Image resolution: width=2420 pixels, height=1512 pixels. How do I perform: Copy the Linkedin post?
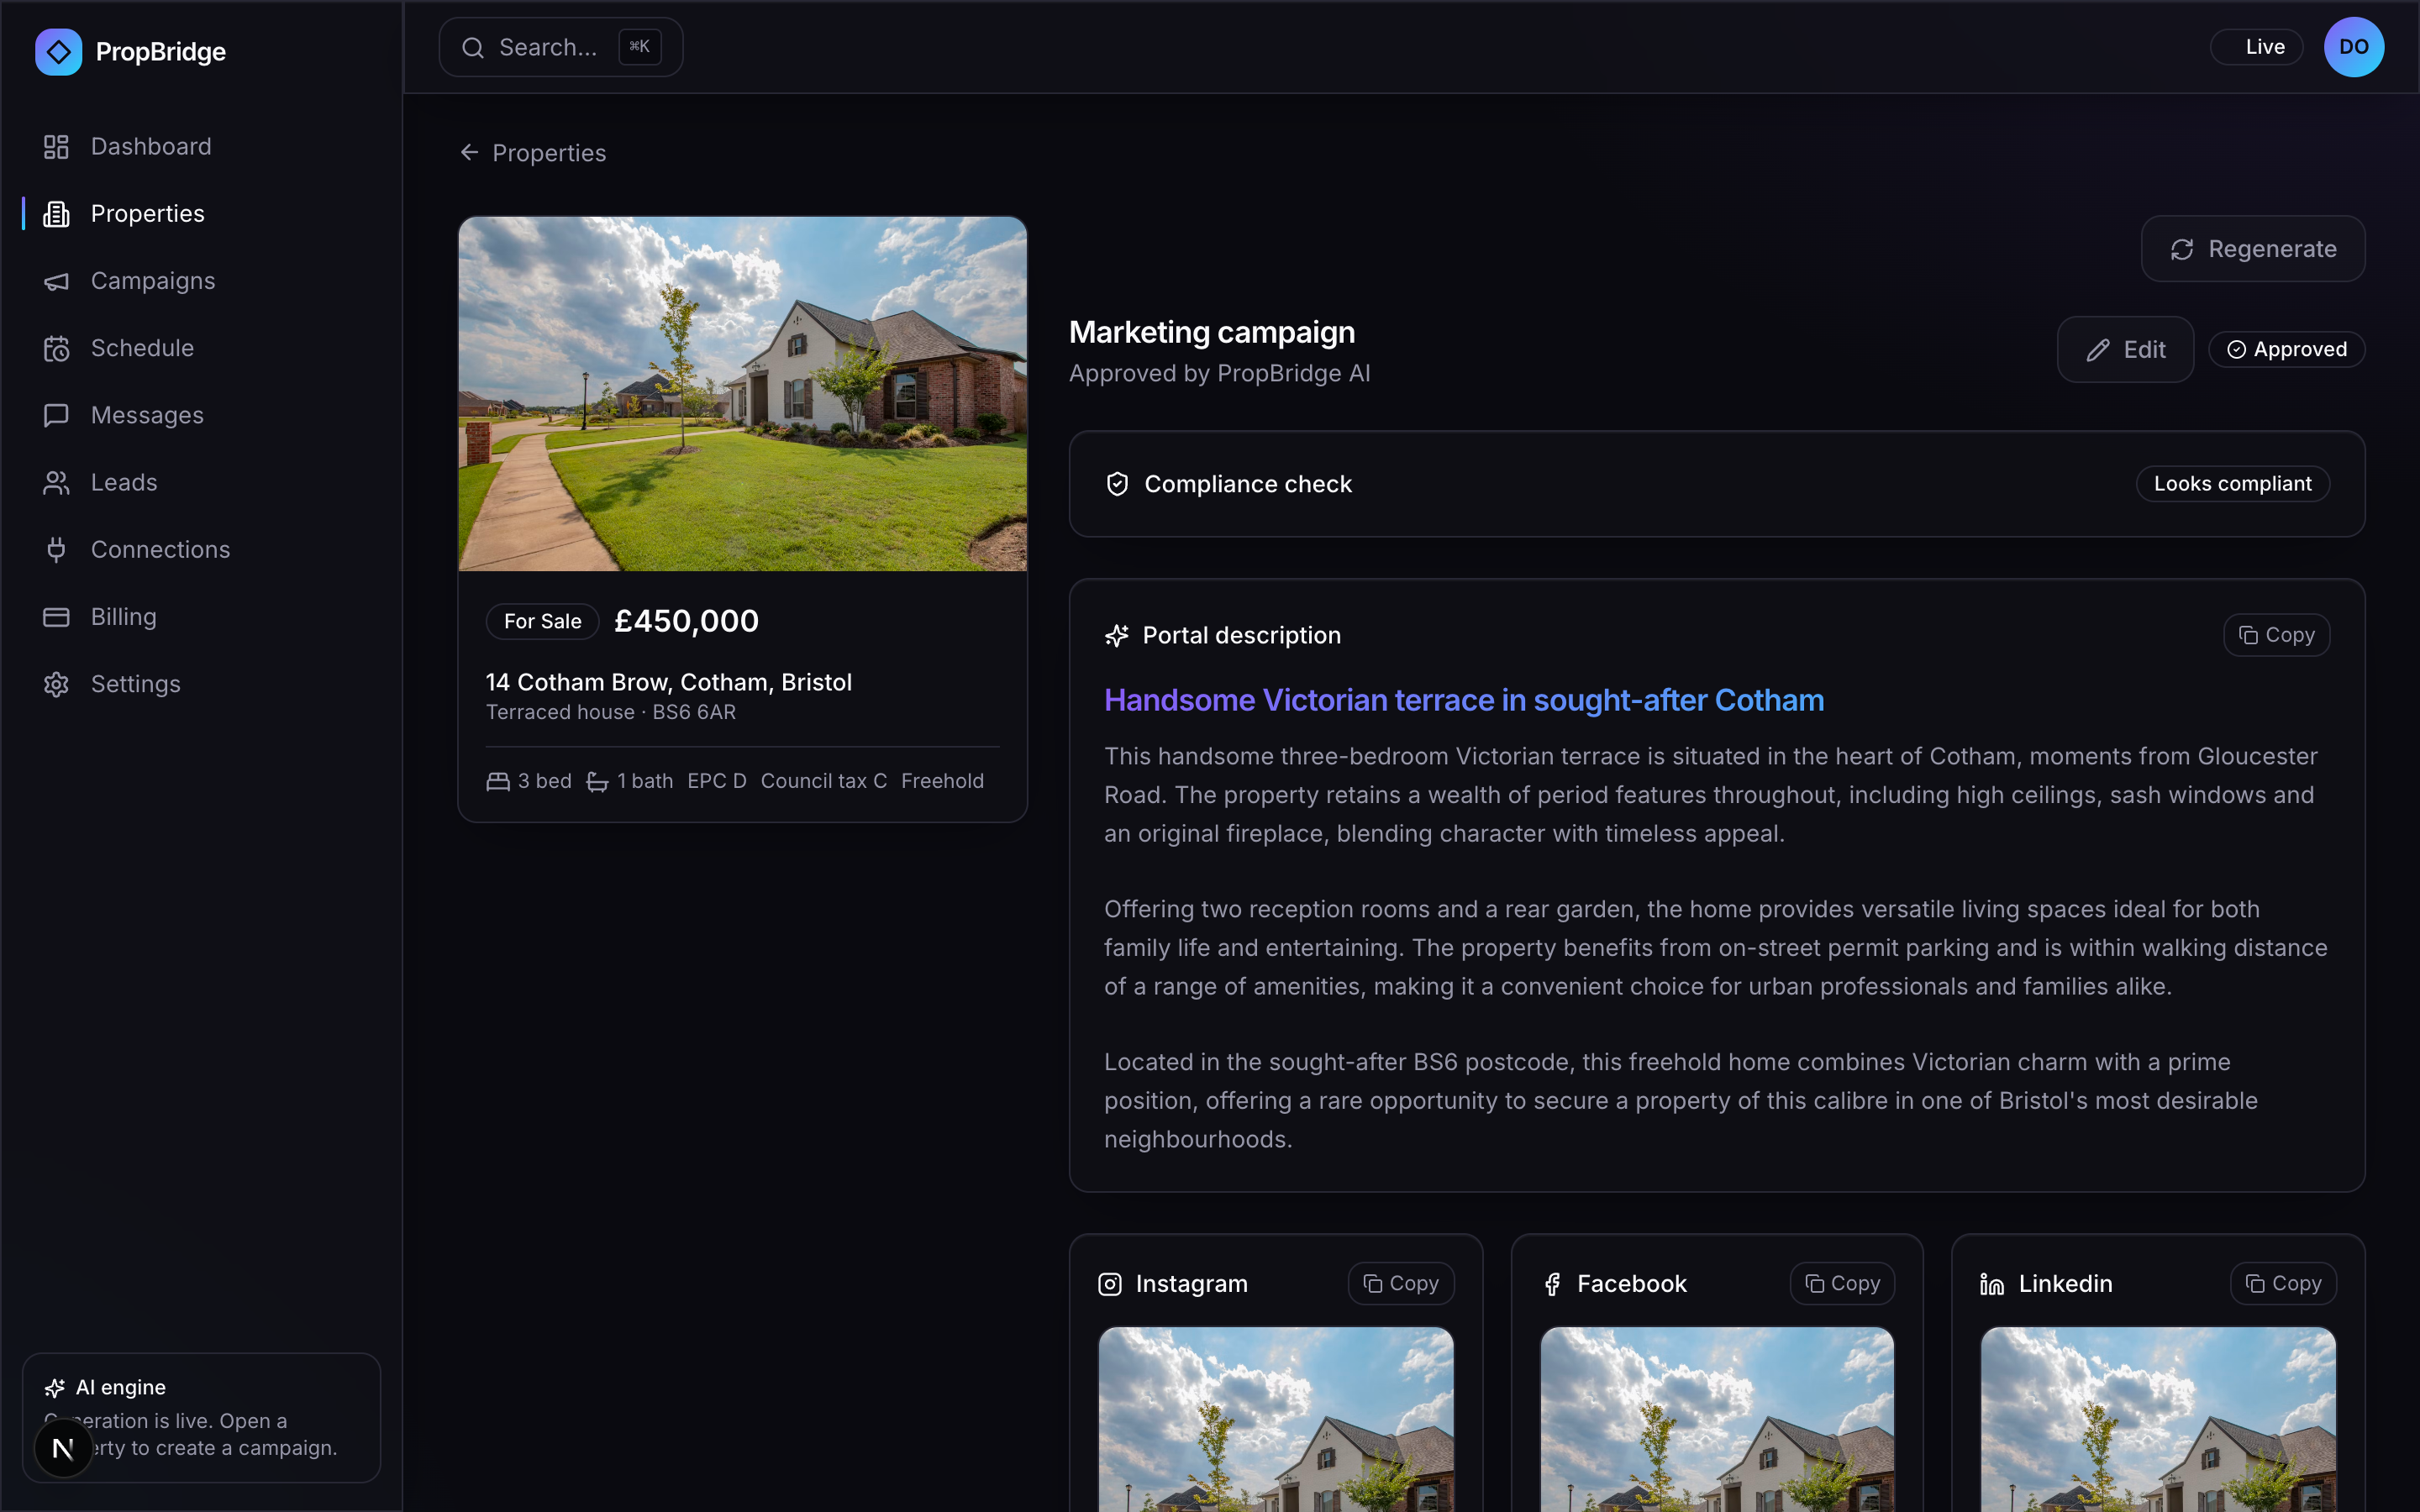pyautogui.click(x=2283, y=1283)
